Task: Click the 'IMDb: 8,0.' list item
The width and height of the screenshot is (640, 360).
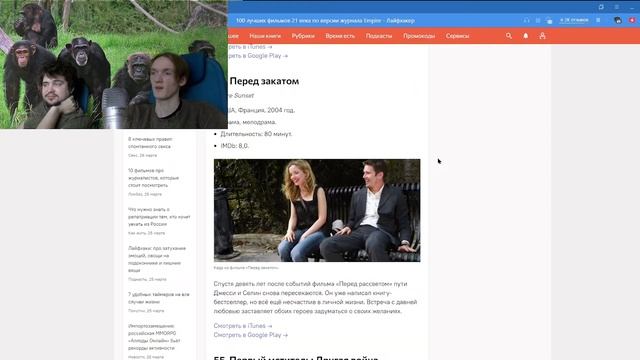Action: [234, 146]
